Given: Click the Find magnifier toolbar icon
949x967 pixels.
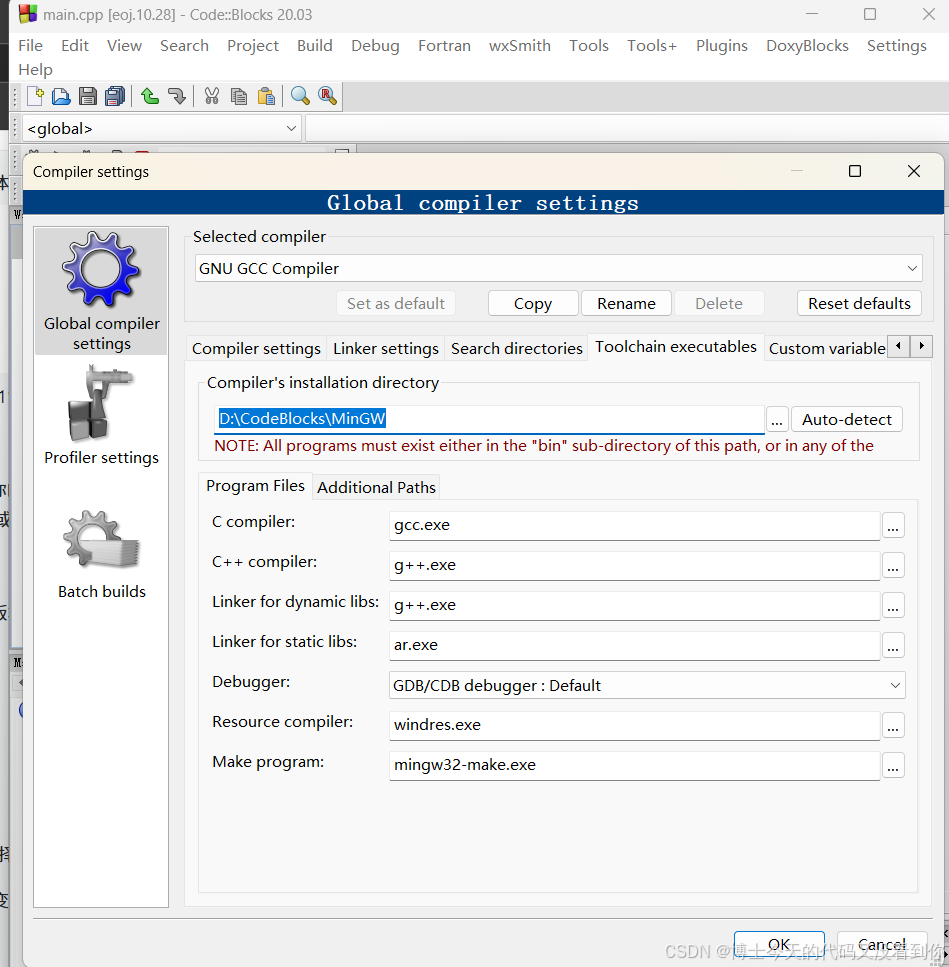Looking at the screenshot, I should tap(300, 96).
